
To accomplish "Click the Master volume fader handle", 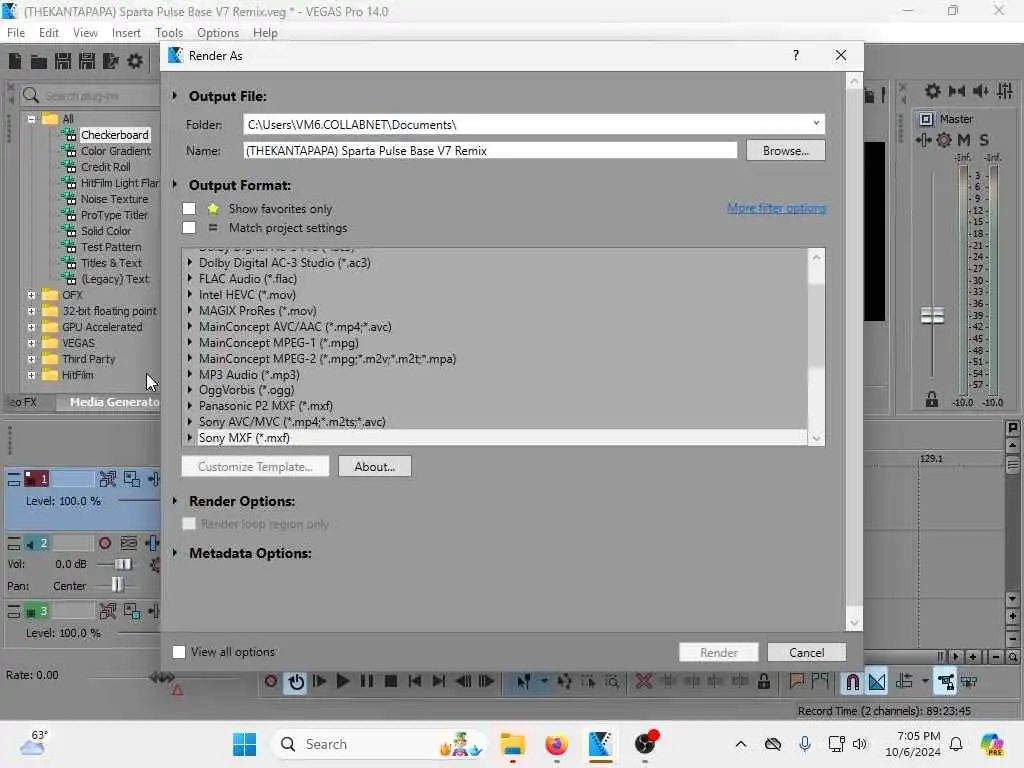I will [x=932, y=316].
